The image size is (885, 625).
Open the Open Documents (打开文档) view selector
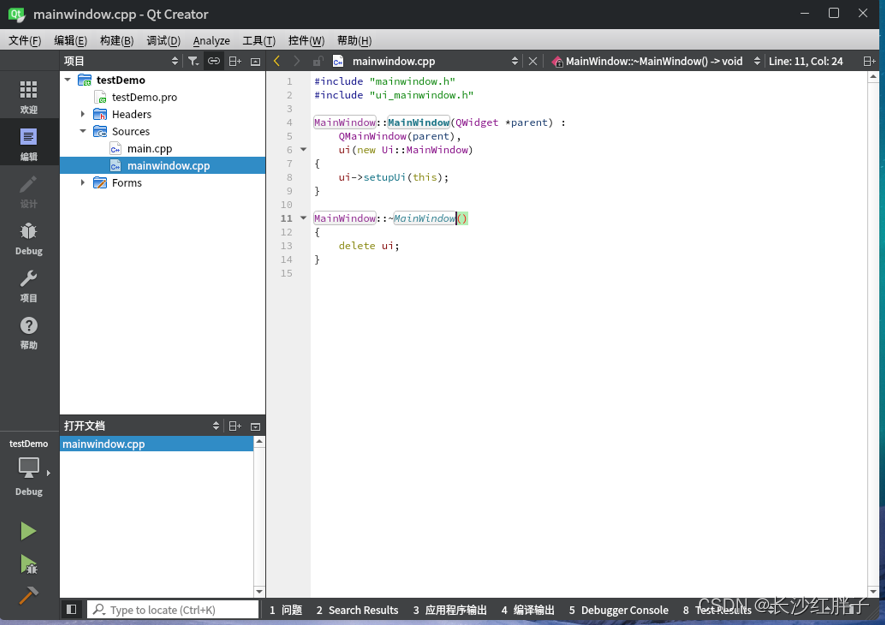point(141,426)
